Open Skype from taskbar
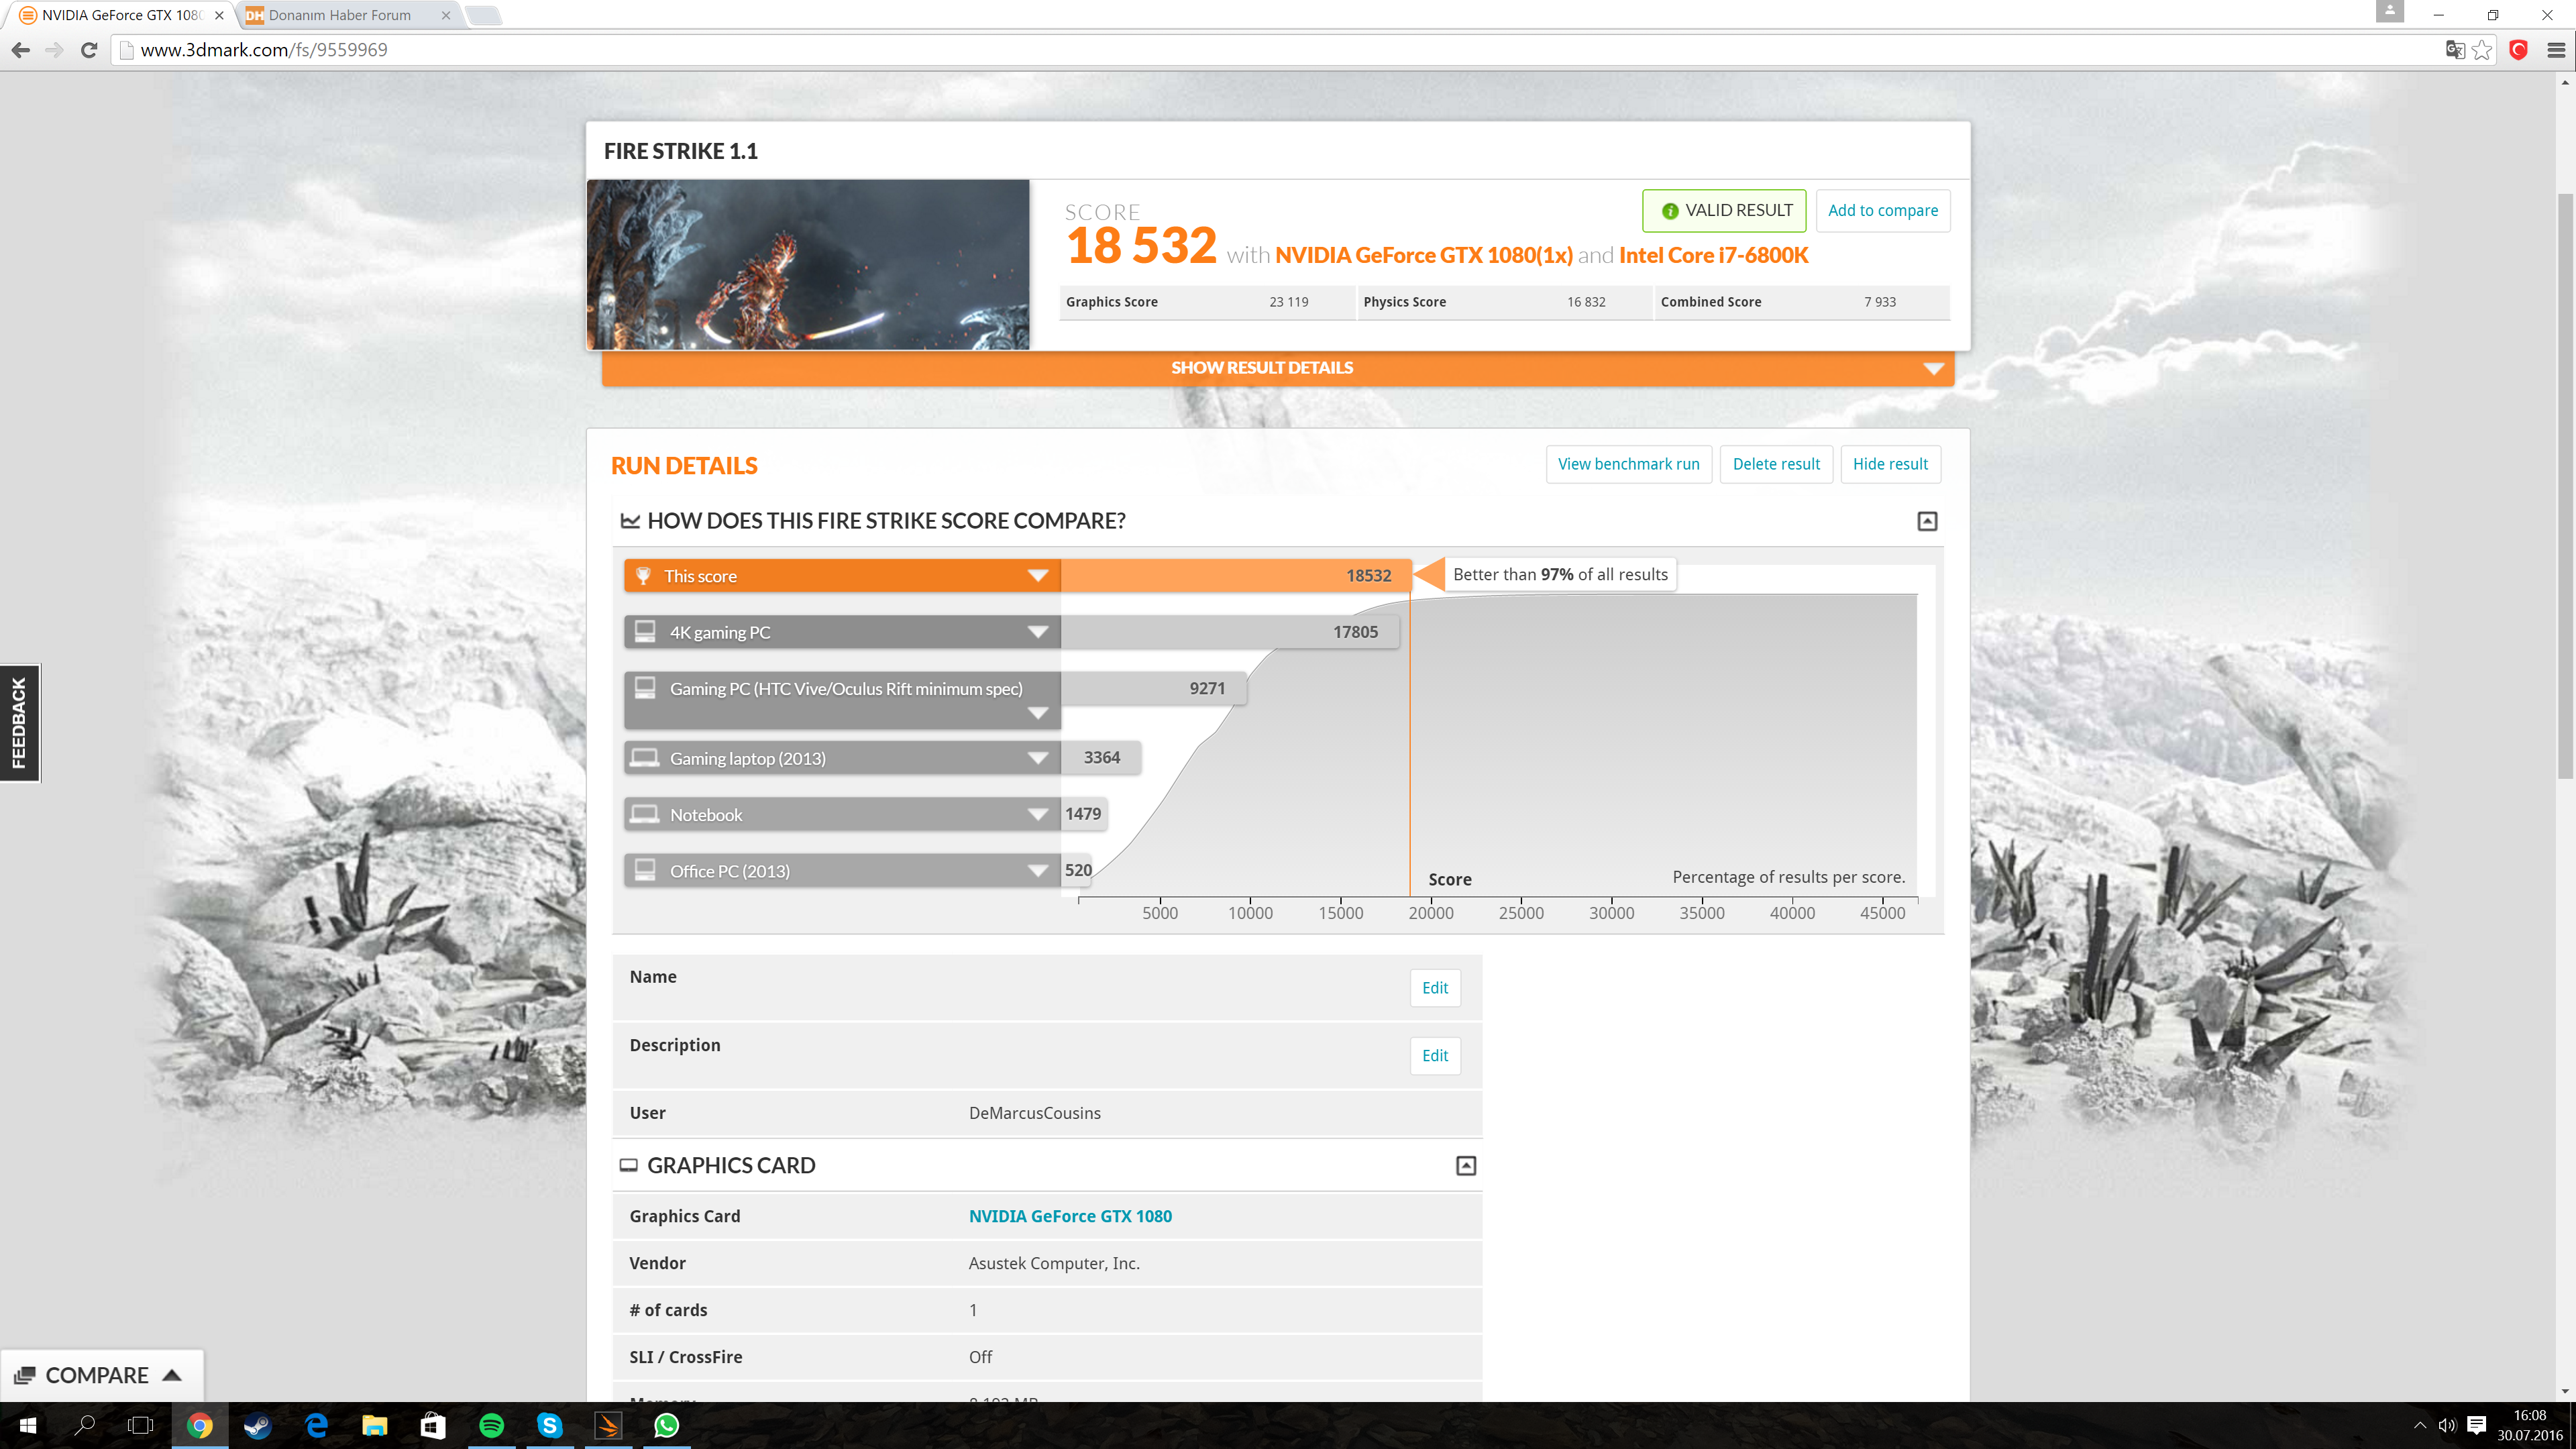This screenshot has width=2576, height=1449. 549,1425
